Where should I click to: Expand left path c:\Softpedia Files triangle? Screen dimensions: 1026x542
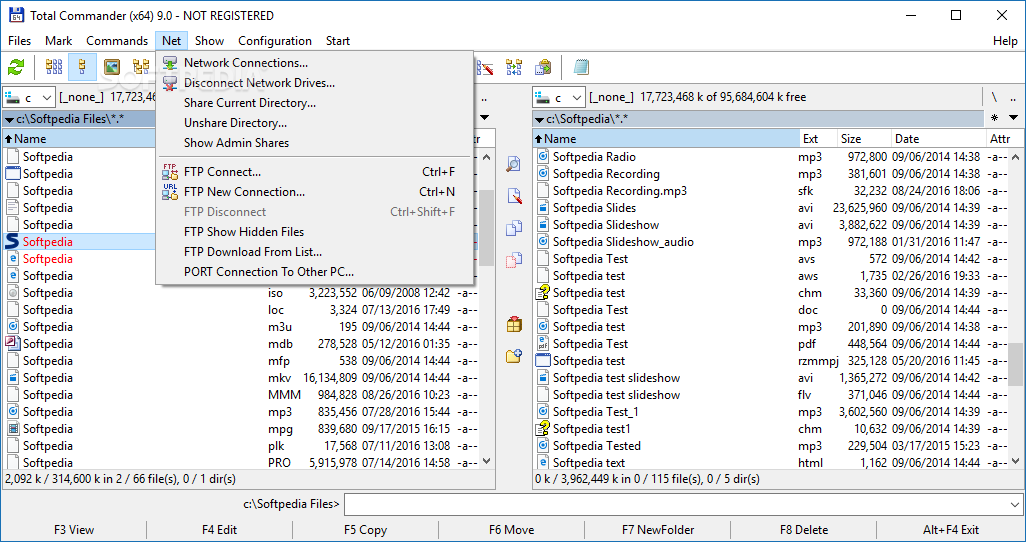(x=9, y=119)
